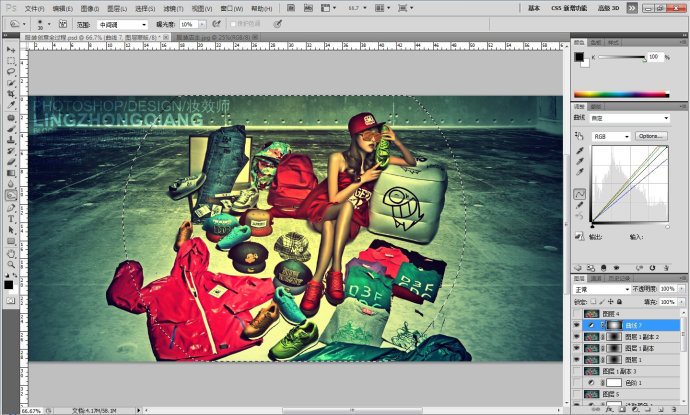Click the layer style fx icon
Screen dimensions: 690x415
tap(609, 410)
